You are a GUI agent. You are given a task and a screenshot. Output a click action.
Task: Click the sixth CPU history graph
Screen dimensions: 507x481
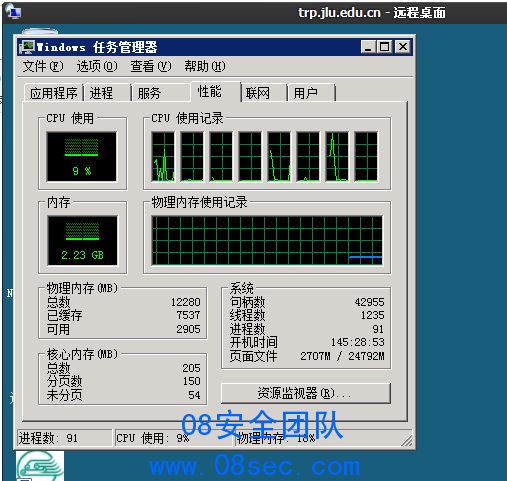[x=308, y=156]
